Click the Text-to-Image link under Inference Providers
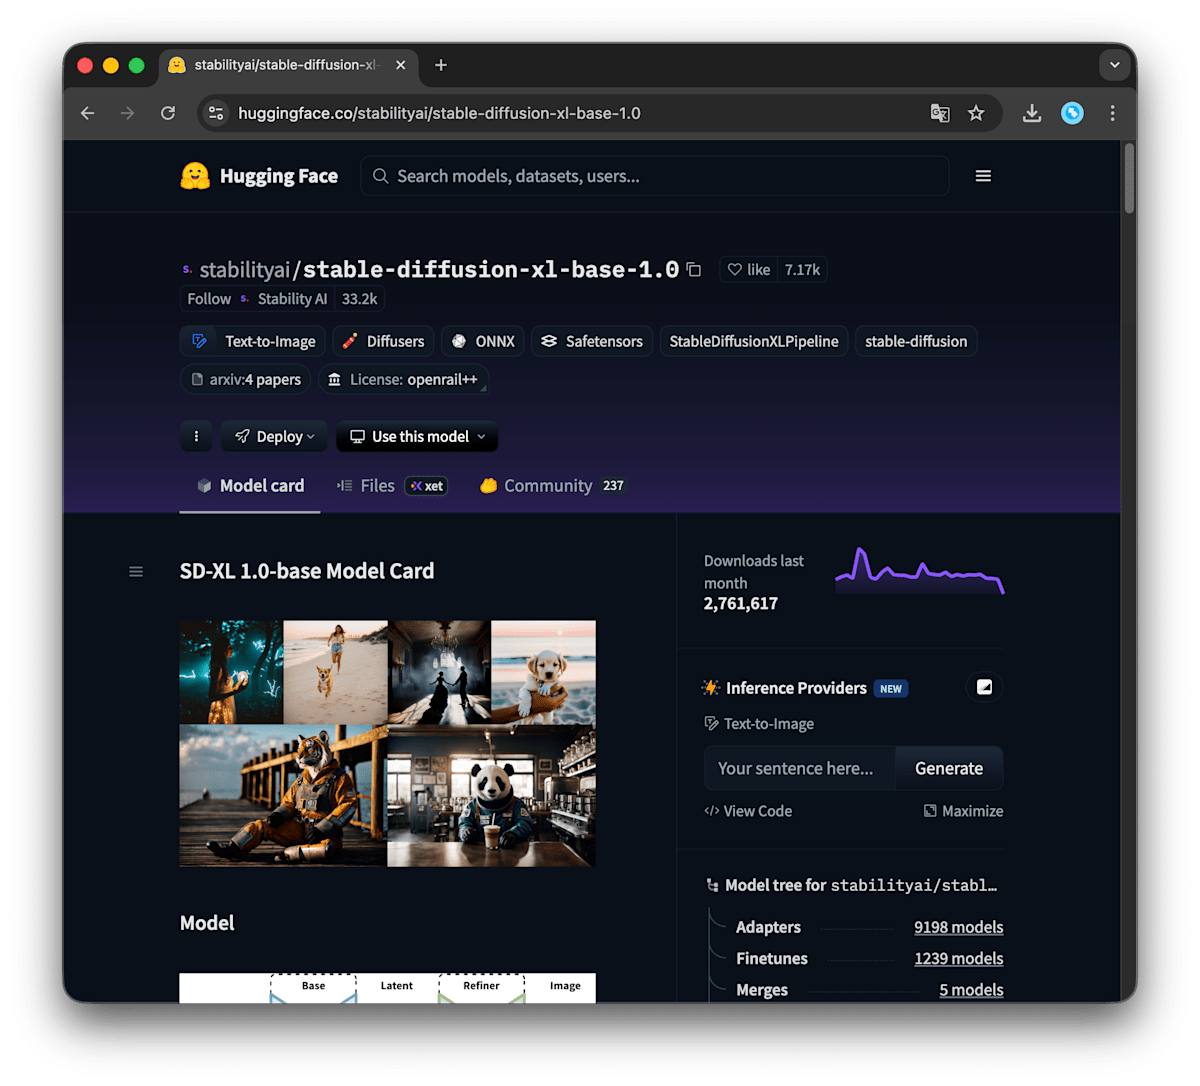 click(759, 724)
